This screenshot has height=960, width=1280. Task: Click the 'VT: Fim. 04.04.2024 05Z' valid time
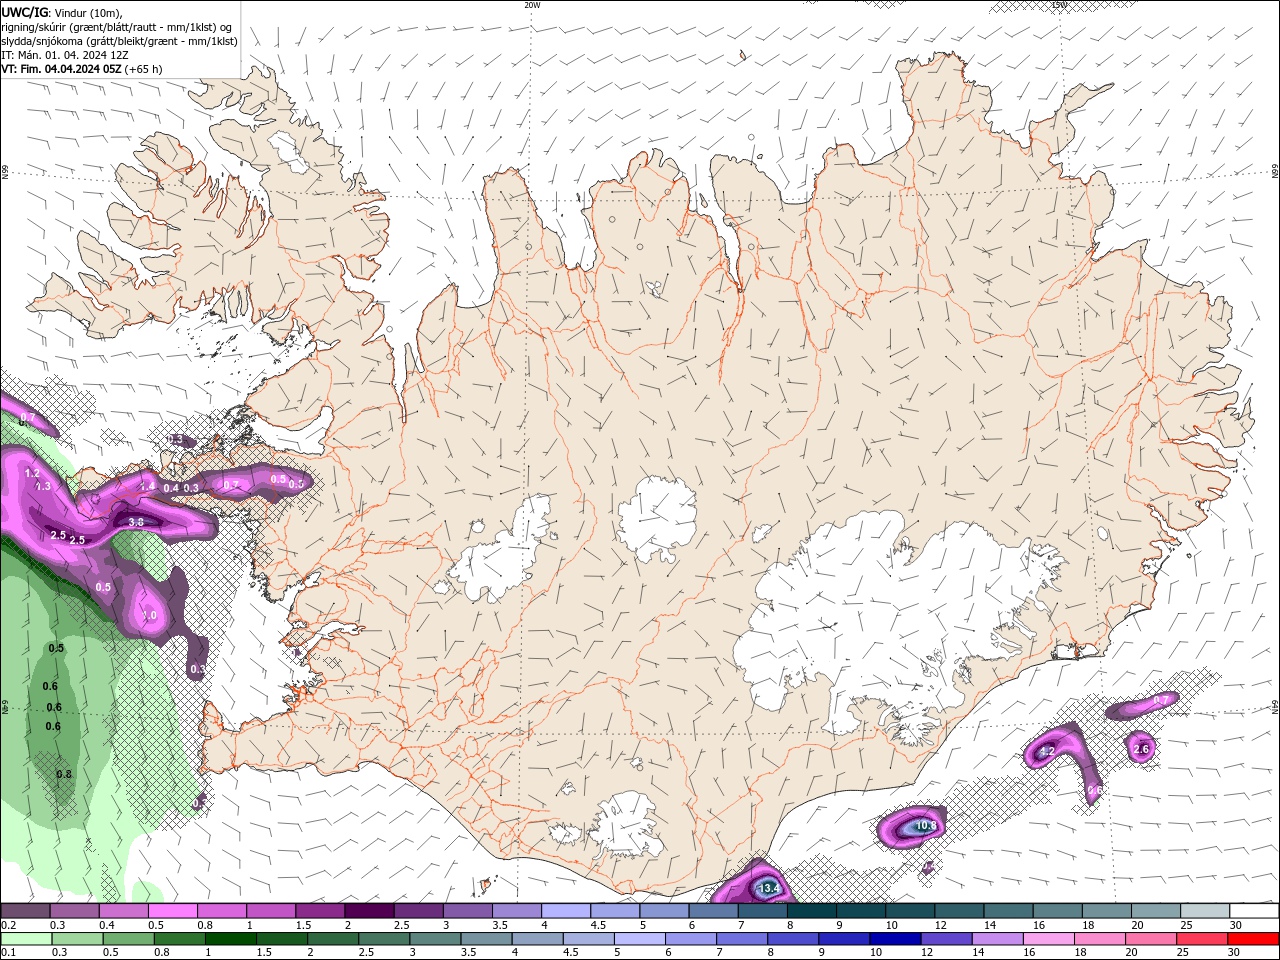61,69
